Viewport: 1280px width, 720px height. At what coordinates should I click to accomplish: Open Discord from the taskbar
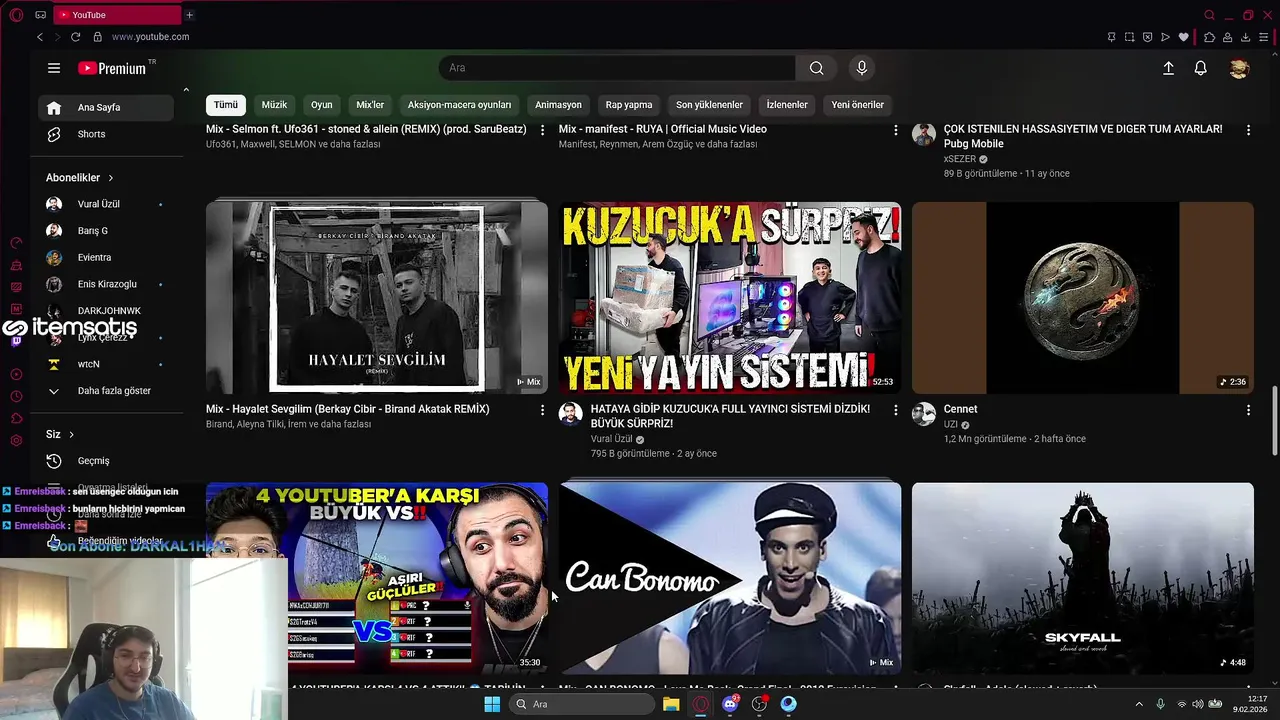pos(730,704)
